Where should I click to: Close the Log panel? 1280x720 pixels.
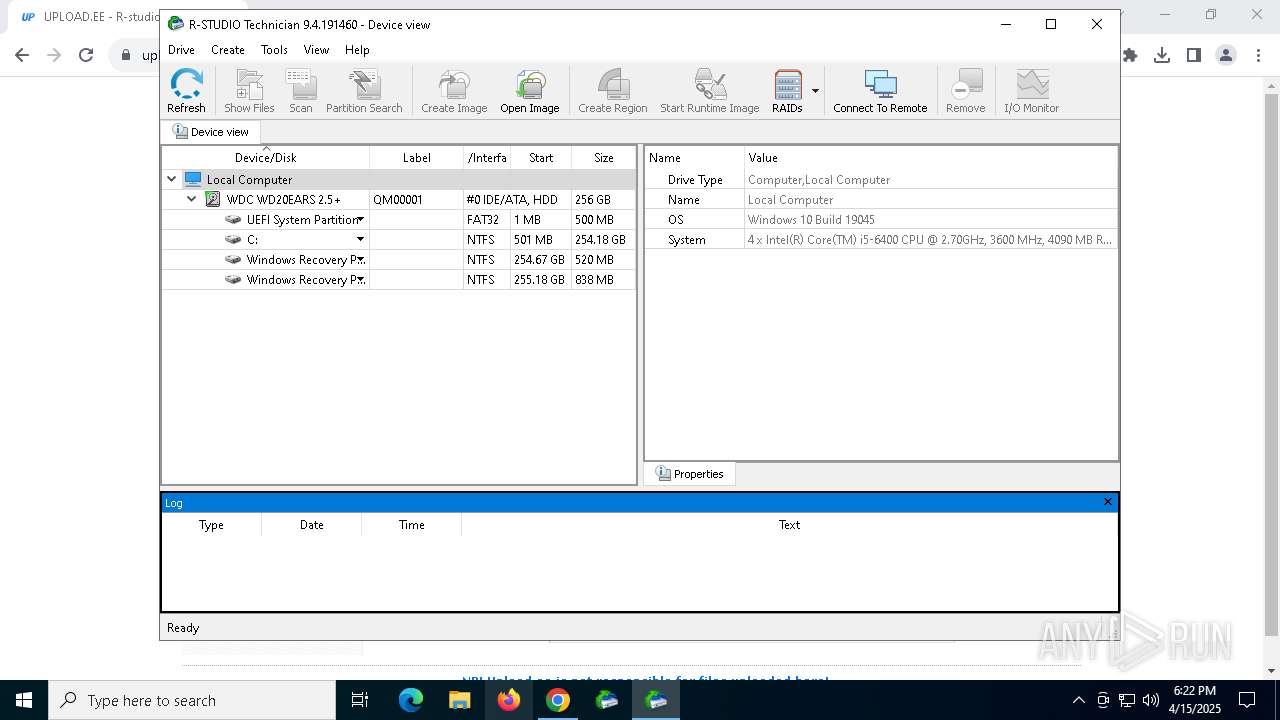[1107, 502]
